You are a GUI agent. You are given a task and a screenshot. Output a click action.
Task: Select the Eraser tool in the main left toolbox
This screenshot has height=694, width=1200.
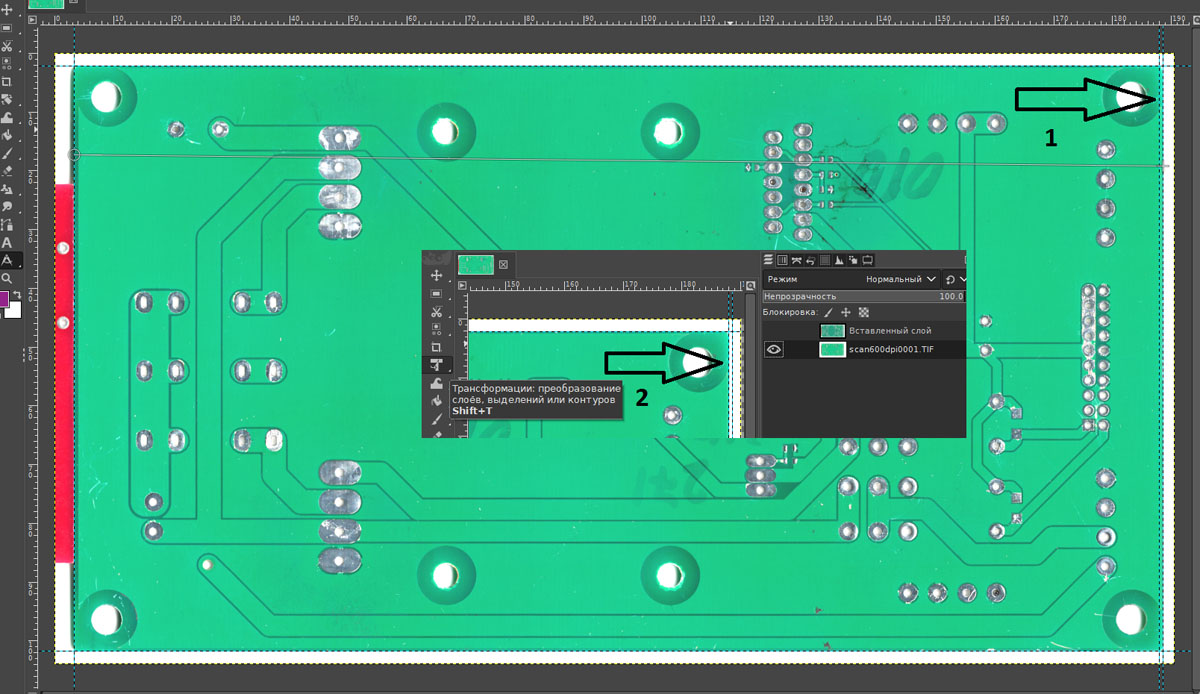(x=6, y=171)
